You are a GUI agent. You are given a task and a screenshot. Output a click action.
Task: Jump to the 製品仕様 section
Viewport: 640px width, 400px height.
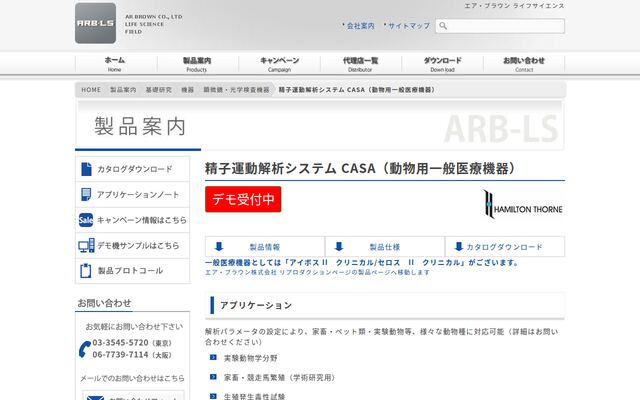point(385,247)
